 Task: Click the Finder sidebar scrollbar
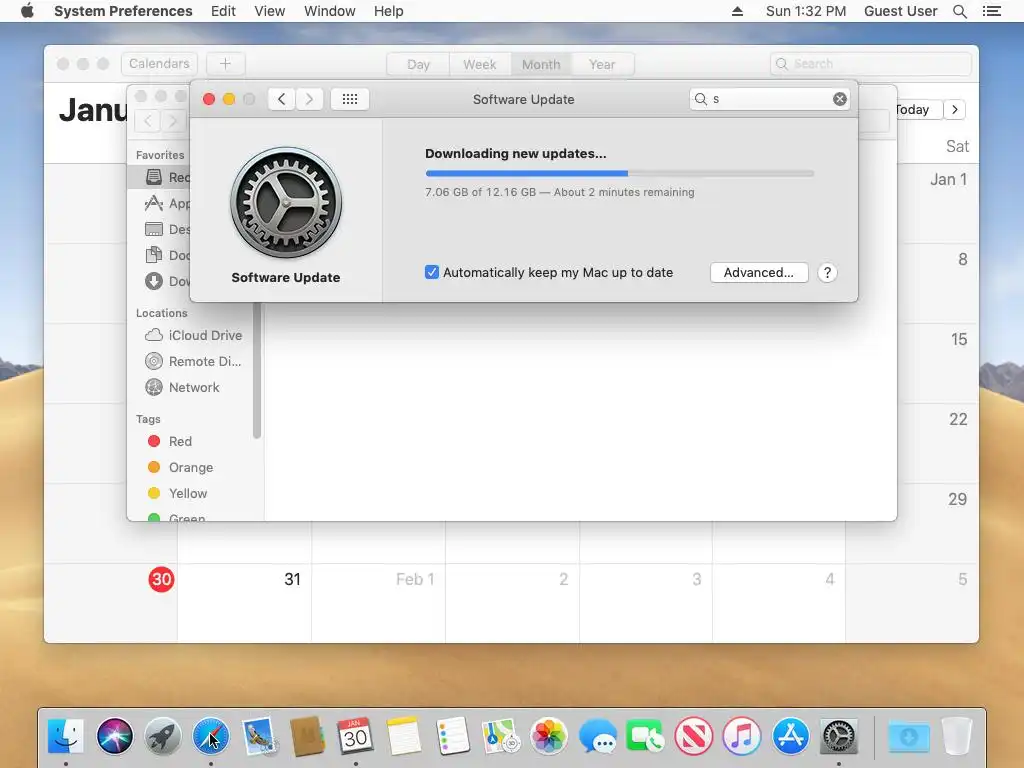point(257,370)
